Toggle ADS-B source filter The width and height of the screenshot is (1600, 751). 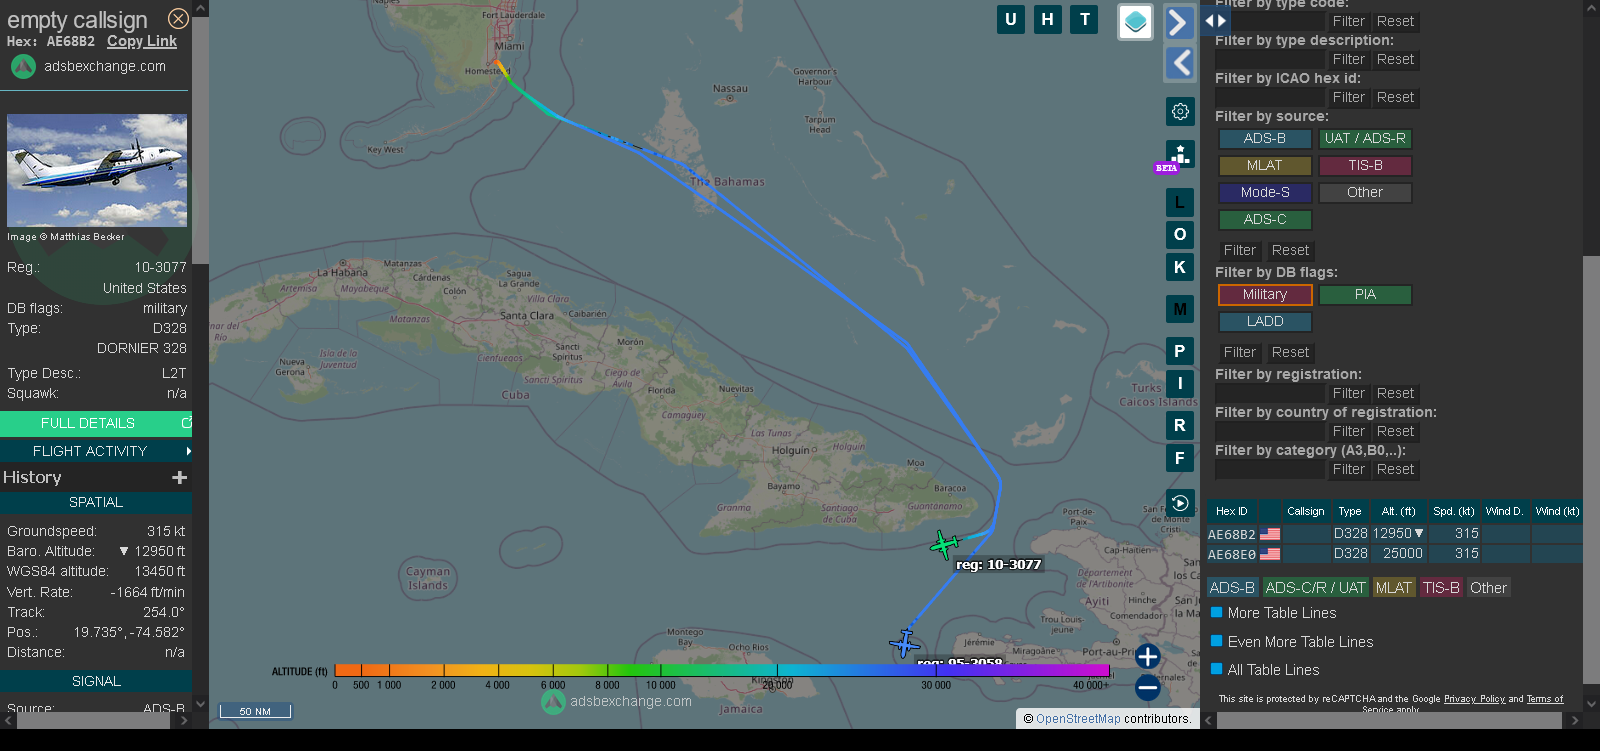(x=1265, y=139)
